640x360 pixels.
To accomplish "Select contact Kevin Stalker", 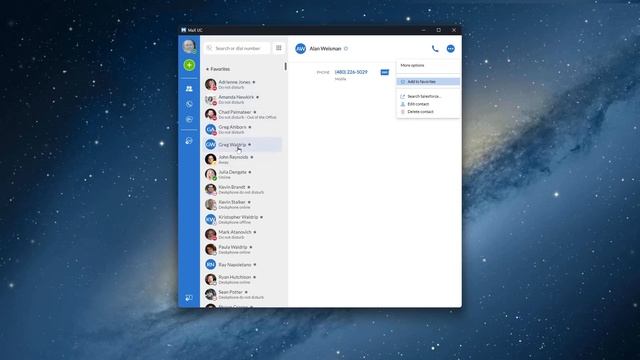I will point(243,204).
